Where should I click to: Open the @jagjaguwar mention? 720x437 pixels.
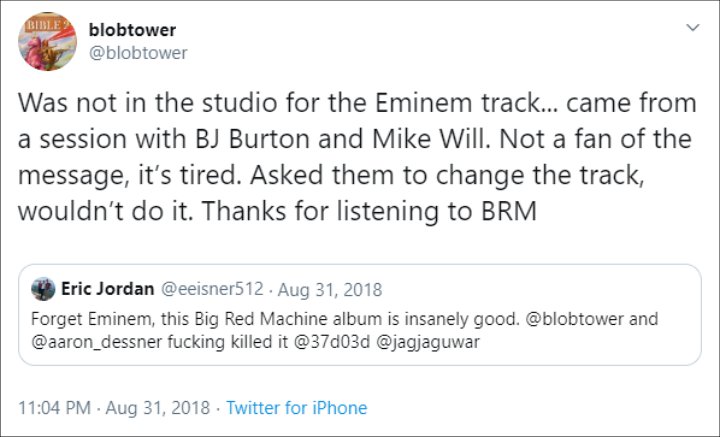428,342
